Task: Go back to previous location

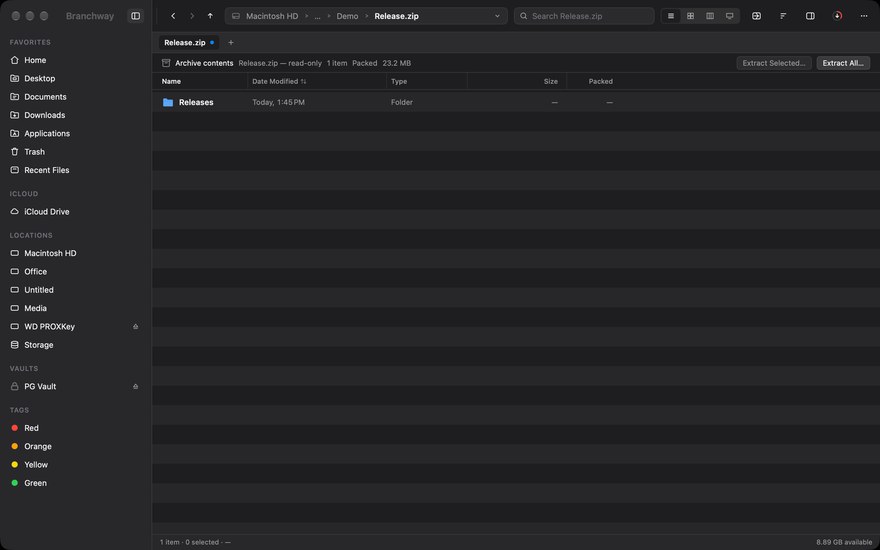Action: point(173,16)
